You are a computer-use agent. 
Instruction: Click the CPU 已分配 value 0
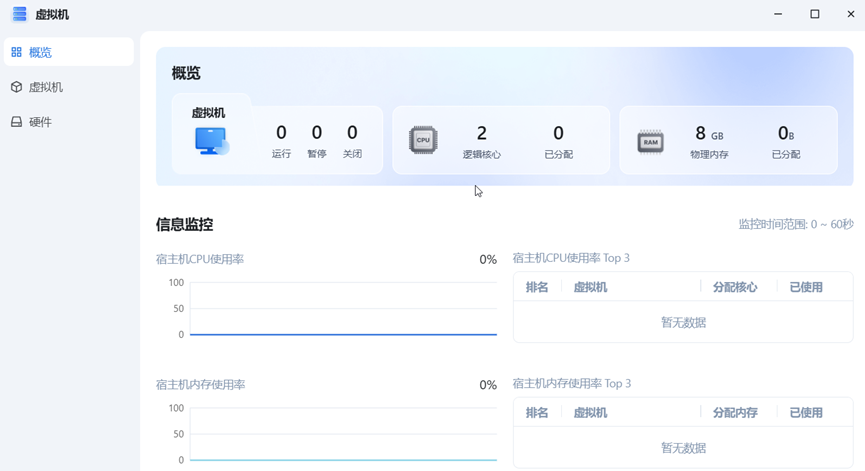click(x=558, y=133)
